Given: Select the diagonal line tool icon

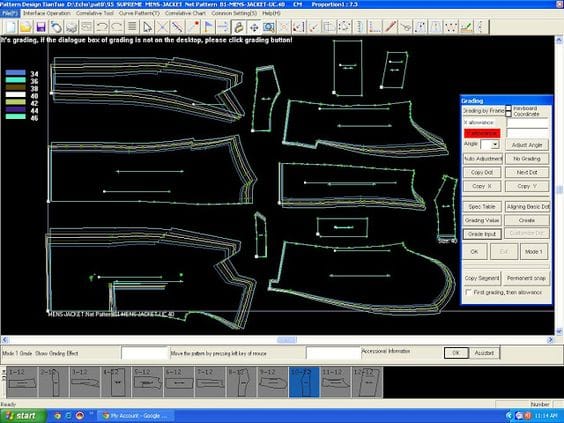Looking at the screenshot, I should (x=177, y=27).
